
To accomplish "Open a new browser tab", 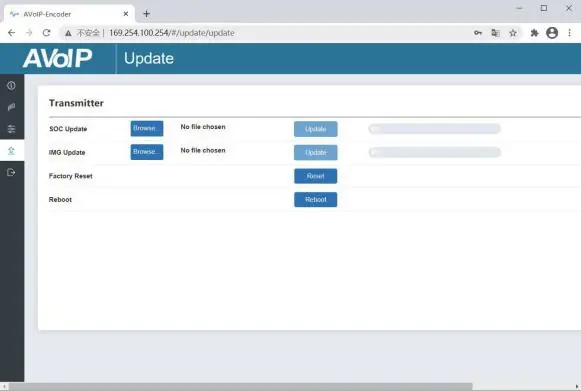I will point(146,14).
